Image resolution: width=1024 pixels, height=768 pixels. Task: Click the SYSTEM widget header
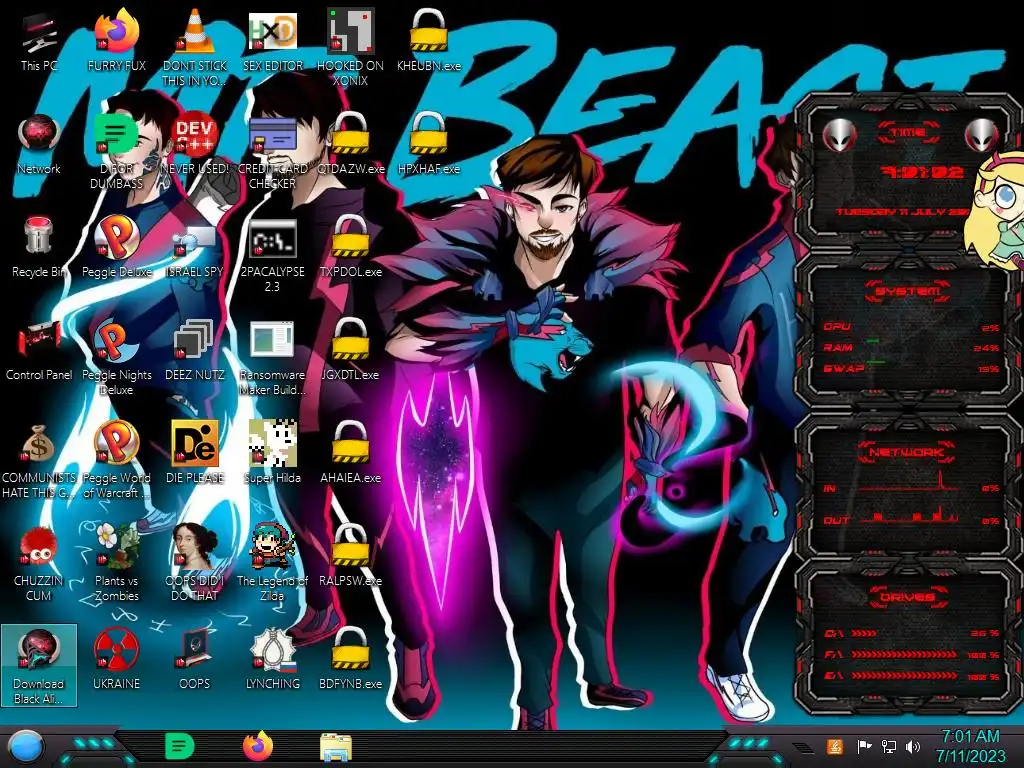click(908, 291)
